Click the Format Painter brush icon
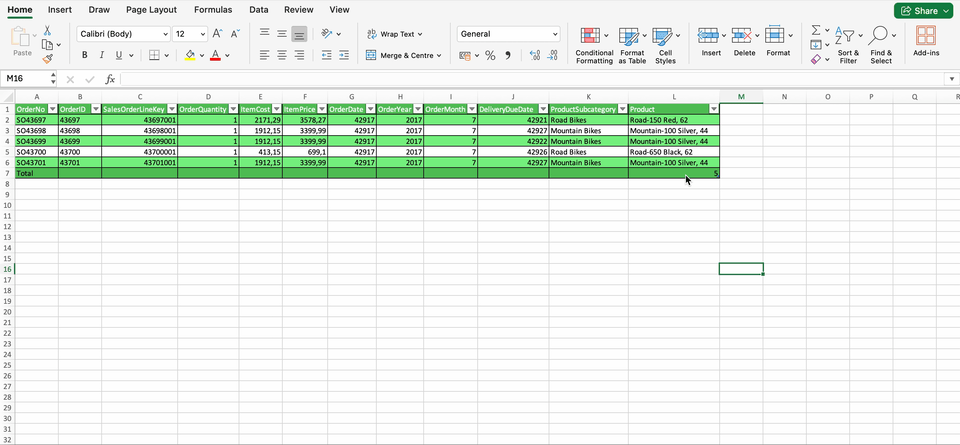Viewport: 960px width, 445px height. coord(47,59)
